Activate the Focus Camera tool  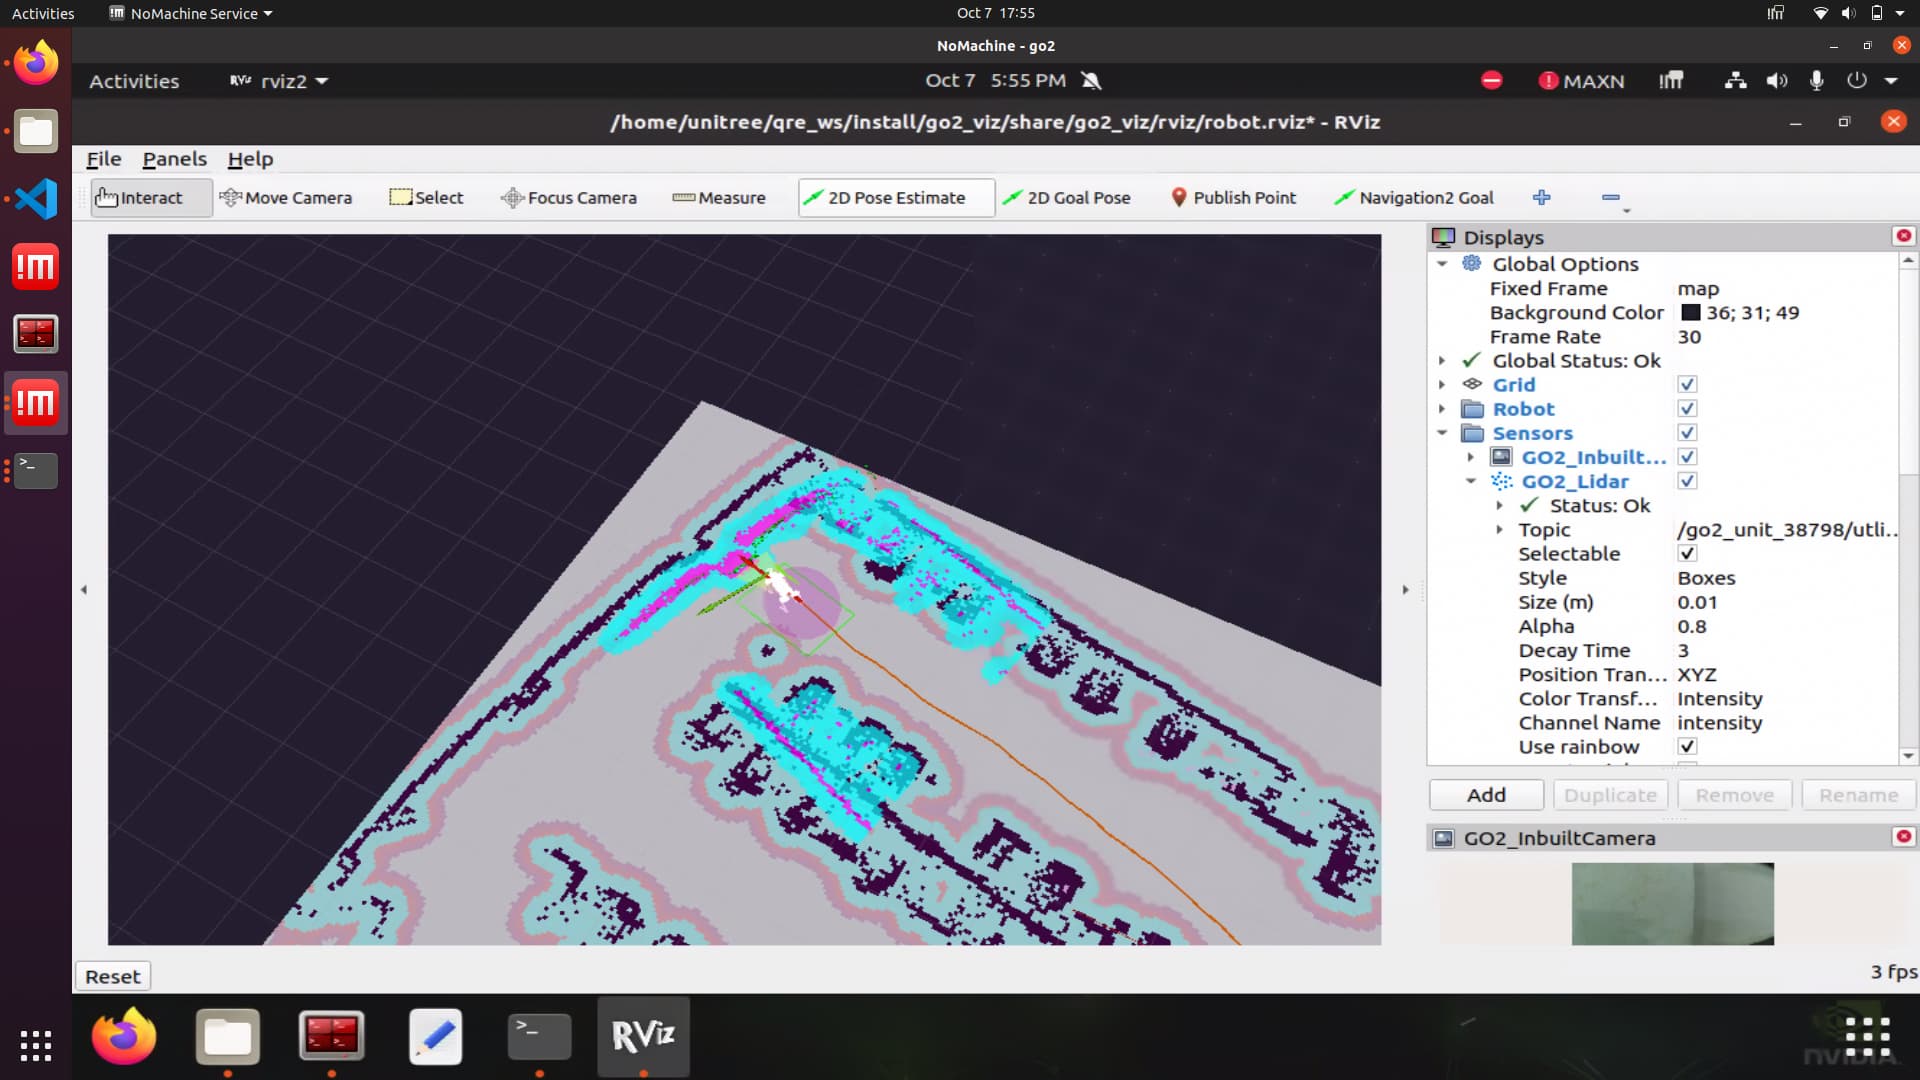click(x=569, y=198)
